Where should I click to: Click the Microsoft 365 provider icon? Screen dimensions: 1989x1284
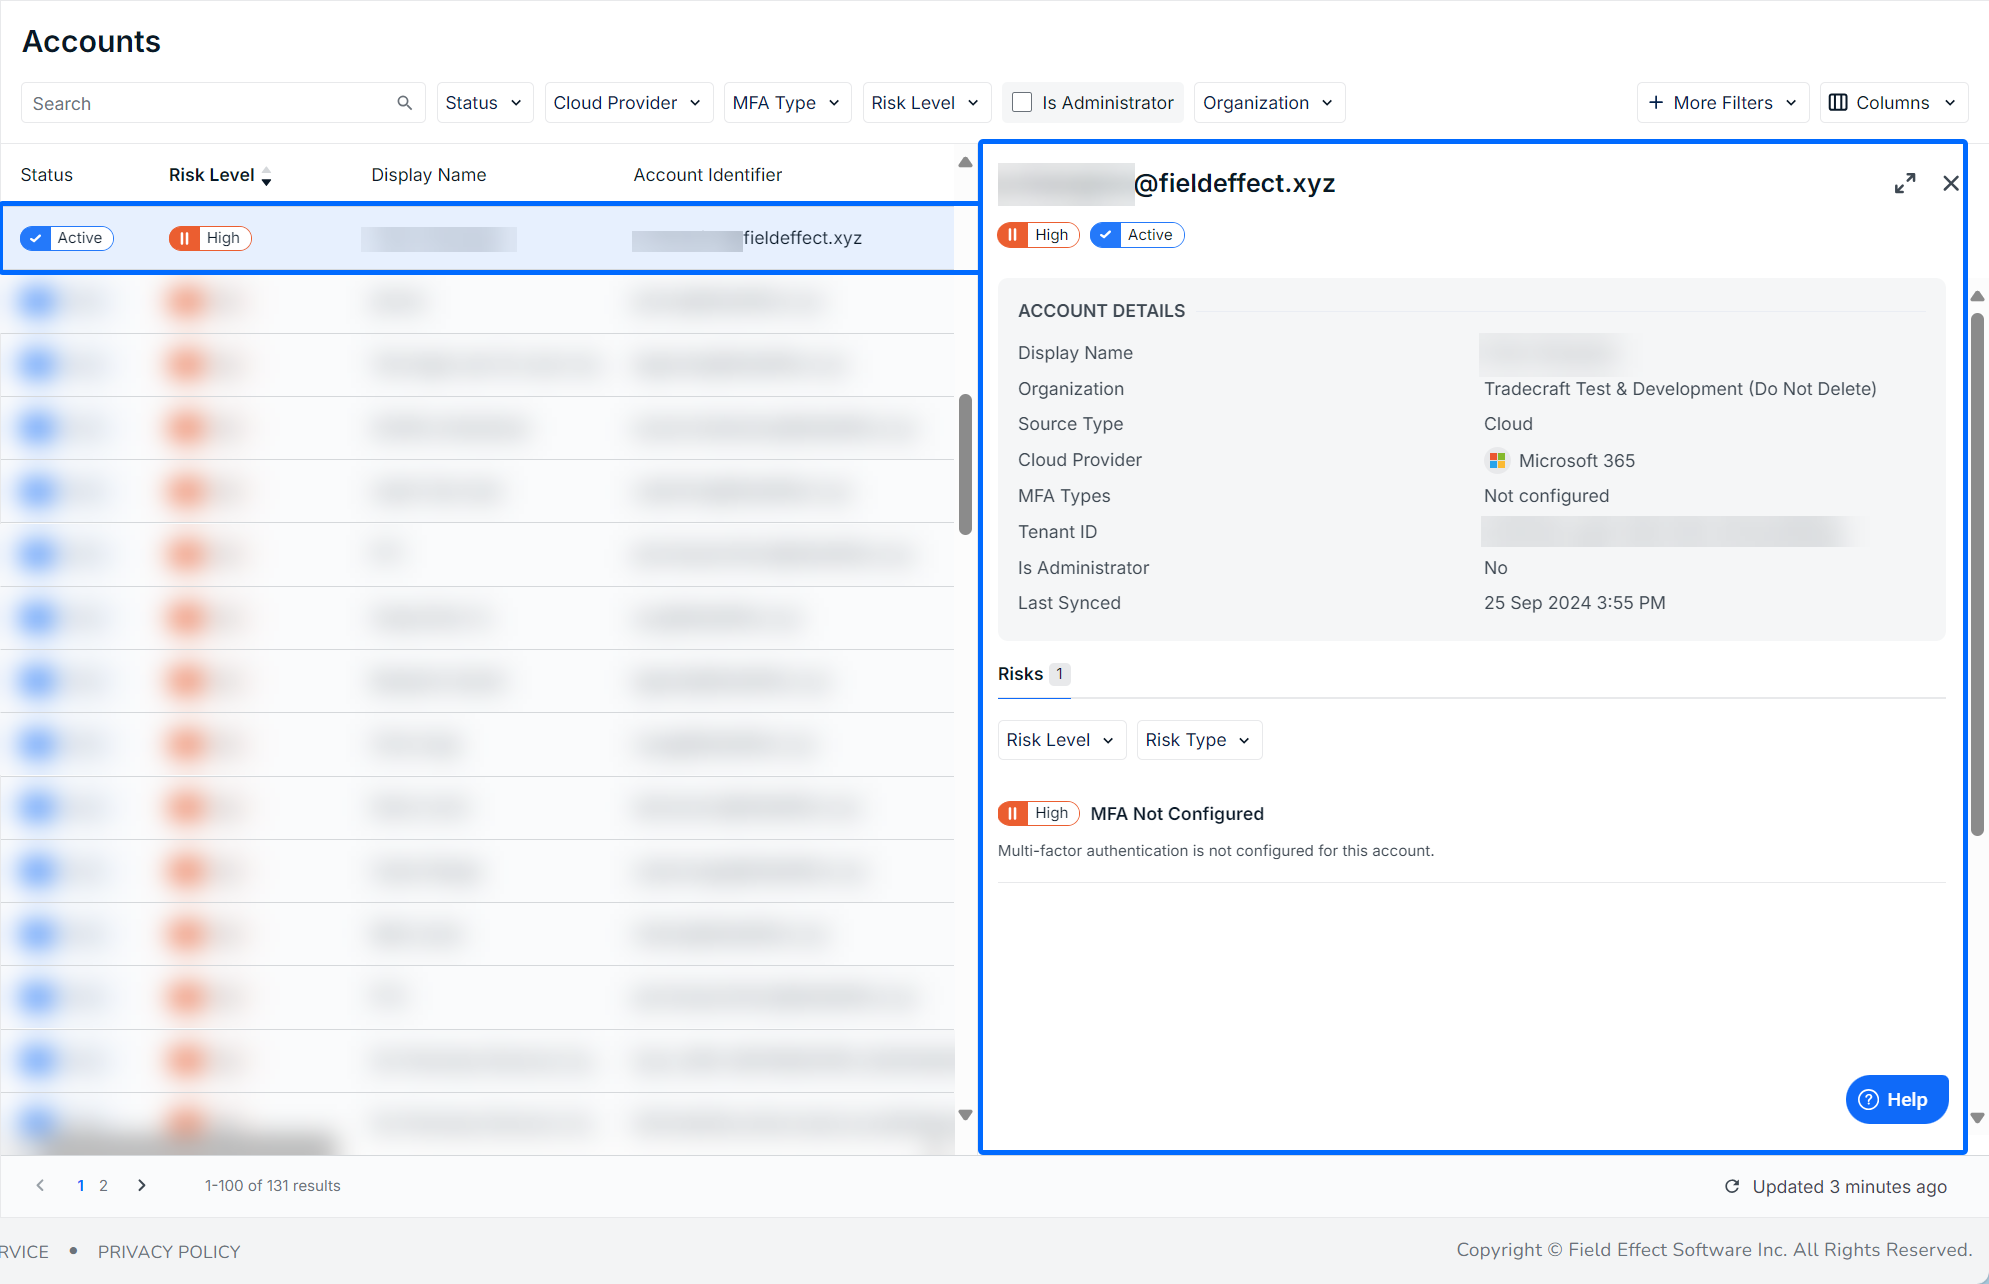(x=1497, y=461)
